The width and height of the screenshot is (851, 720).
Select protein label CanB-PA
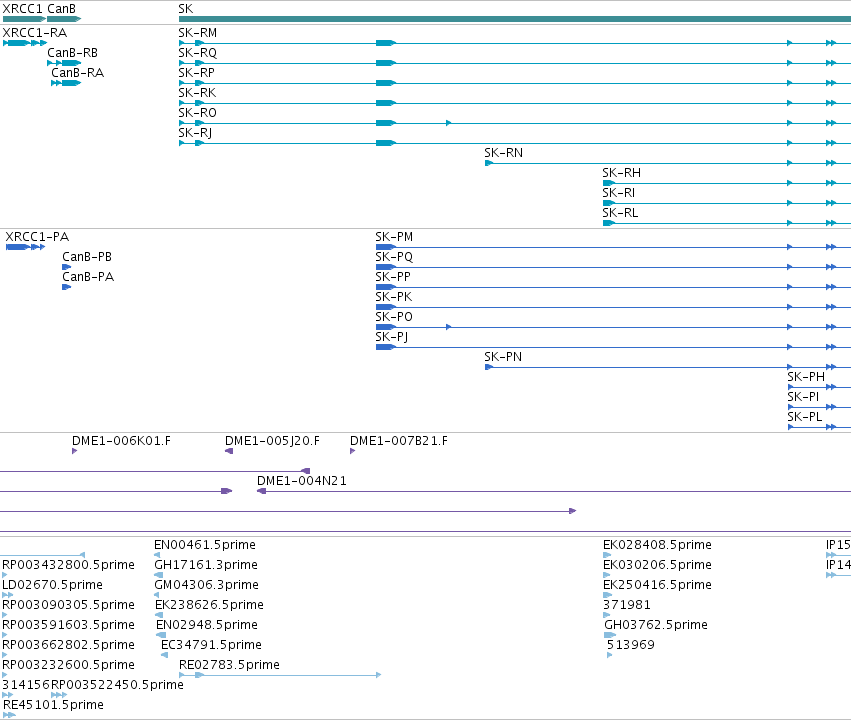click(x=88, y=277)
